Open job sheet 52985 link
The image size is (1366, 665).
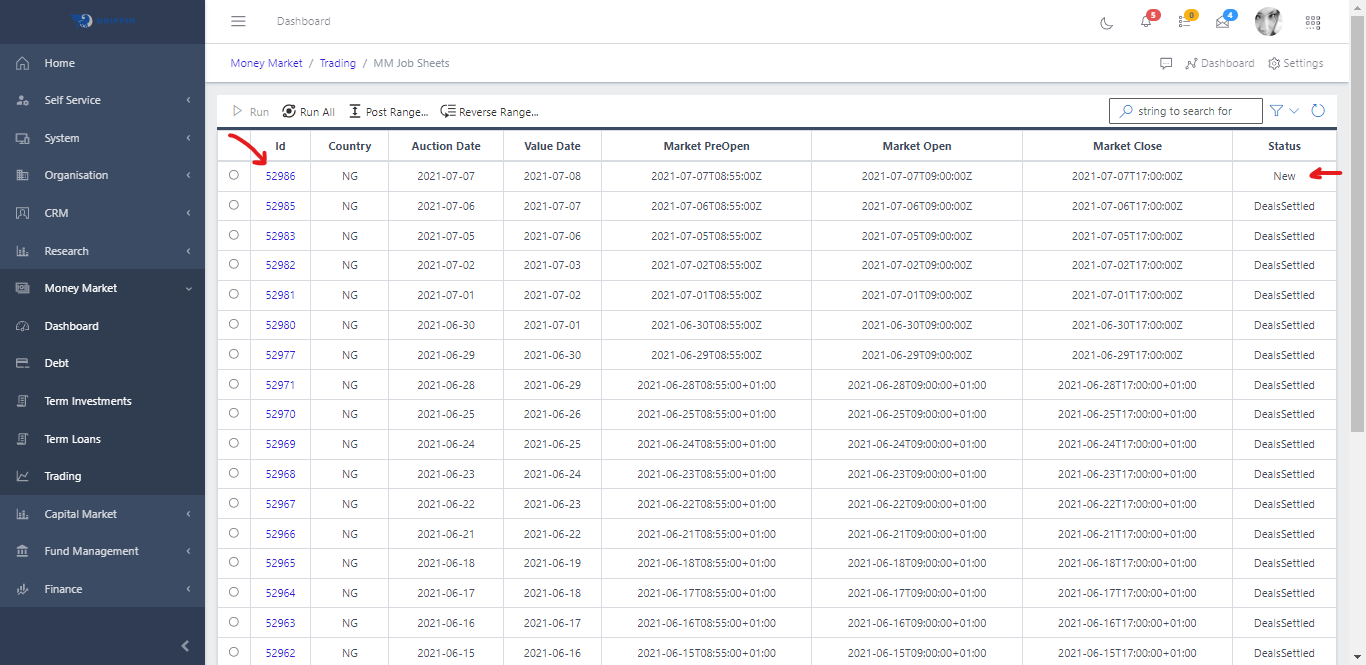[280, 205]
